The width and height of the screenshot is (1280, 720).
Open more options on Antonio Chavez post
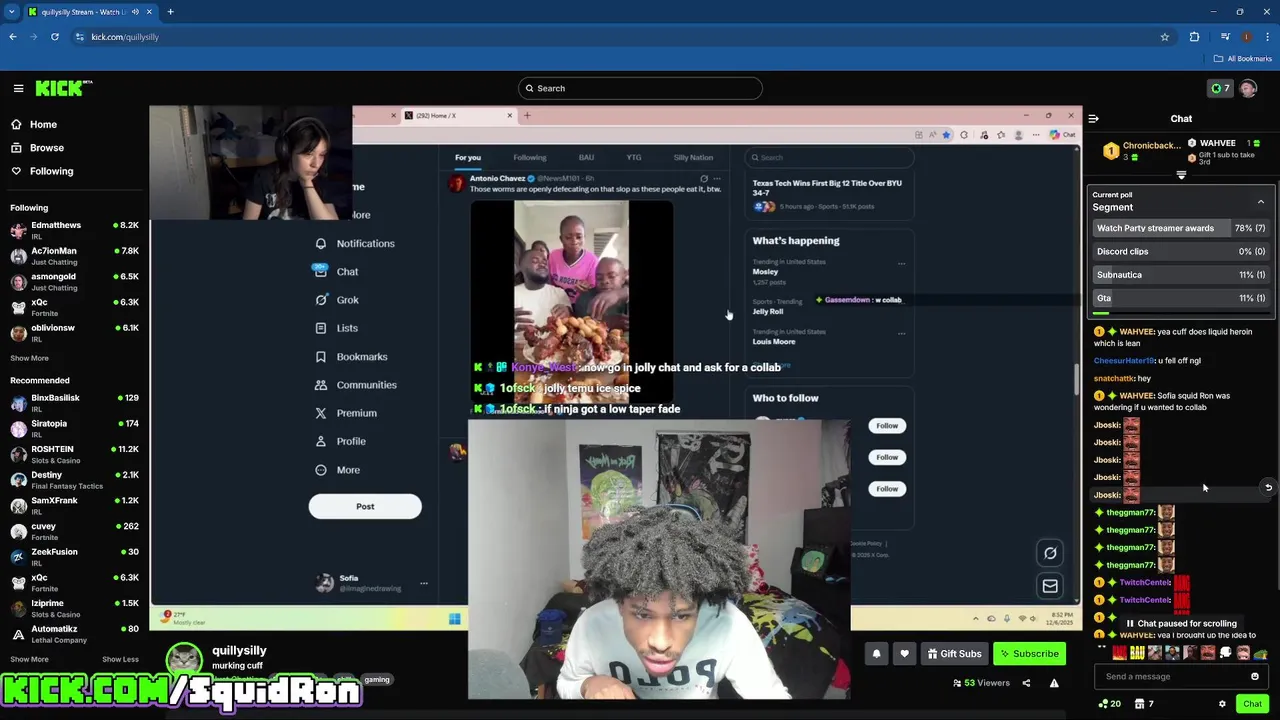coord(717,179)
